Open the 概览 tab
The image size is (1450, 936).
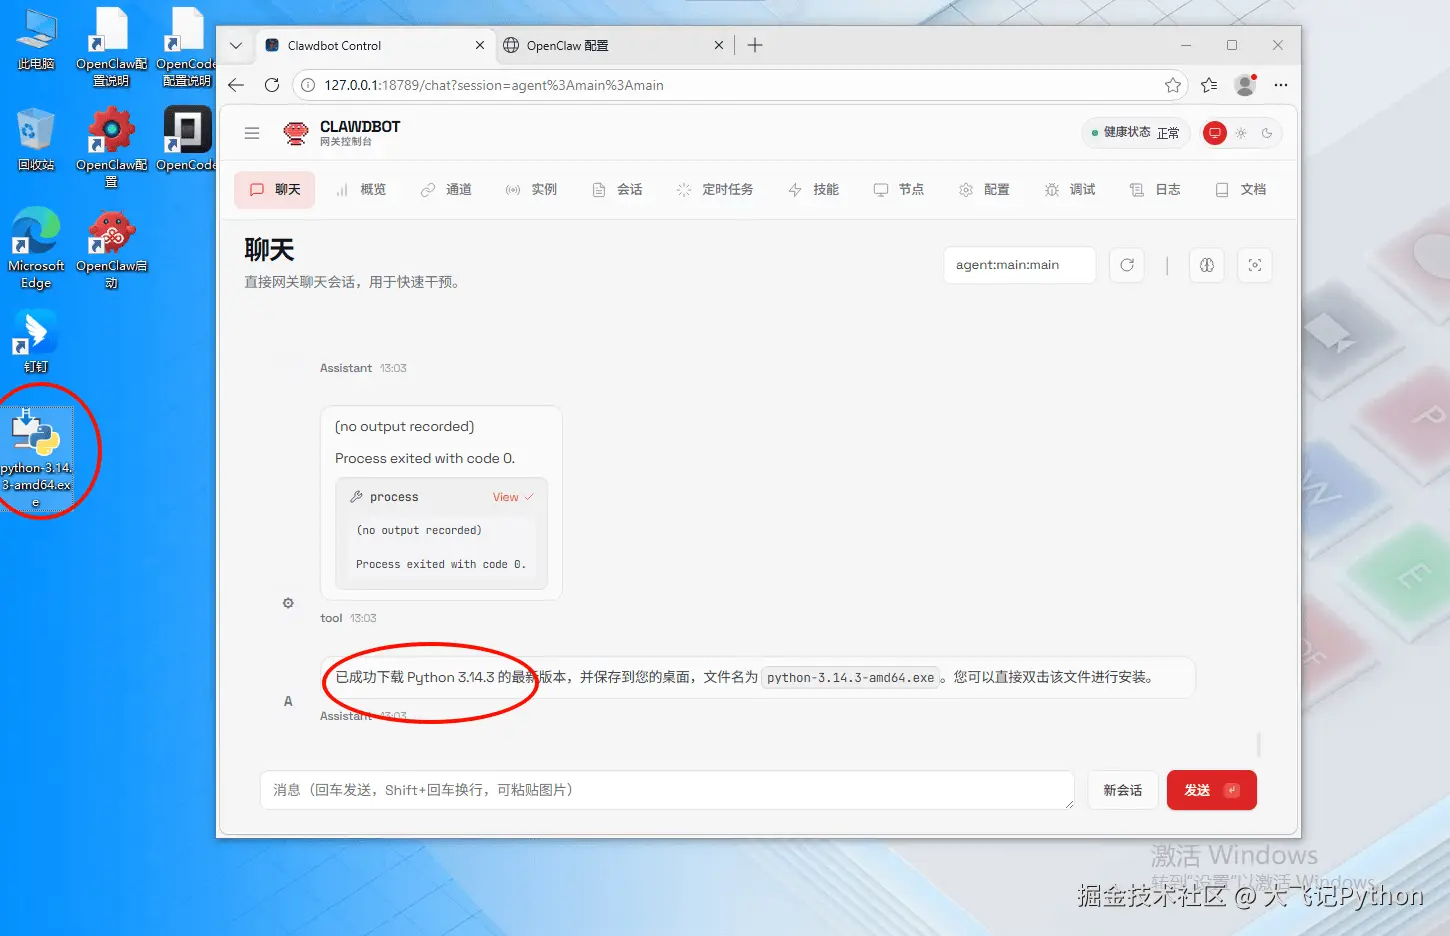tap(361, 190)
